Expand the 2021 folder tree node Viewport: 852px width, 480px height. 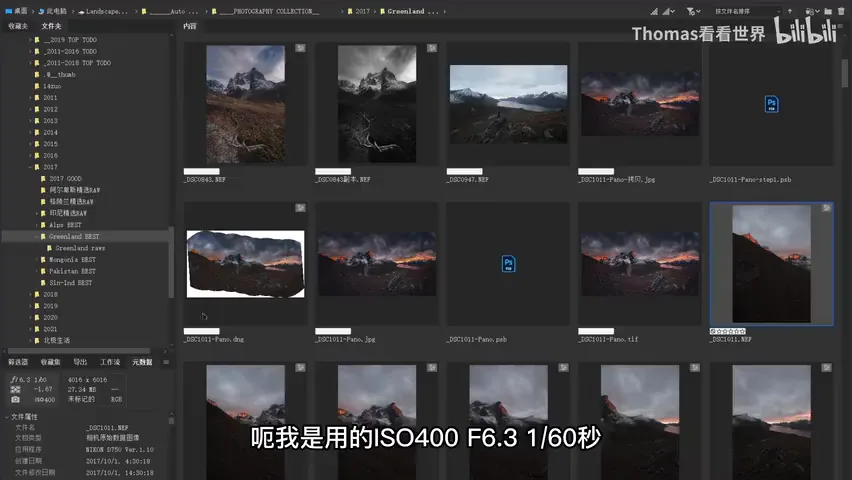pyautogui.click(x=30, y=329)
